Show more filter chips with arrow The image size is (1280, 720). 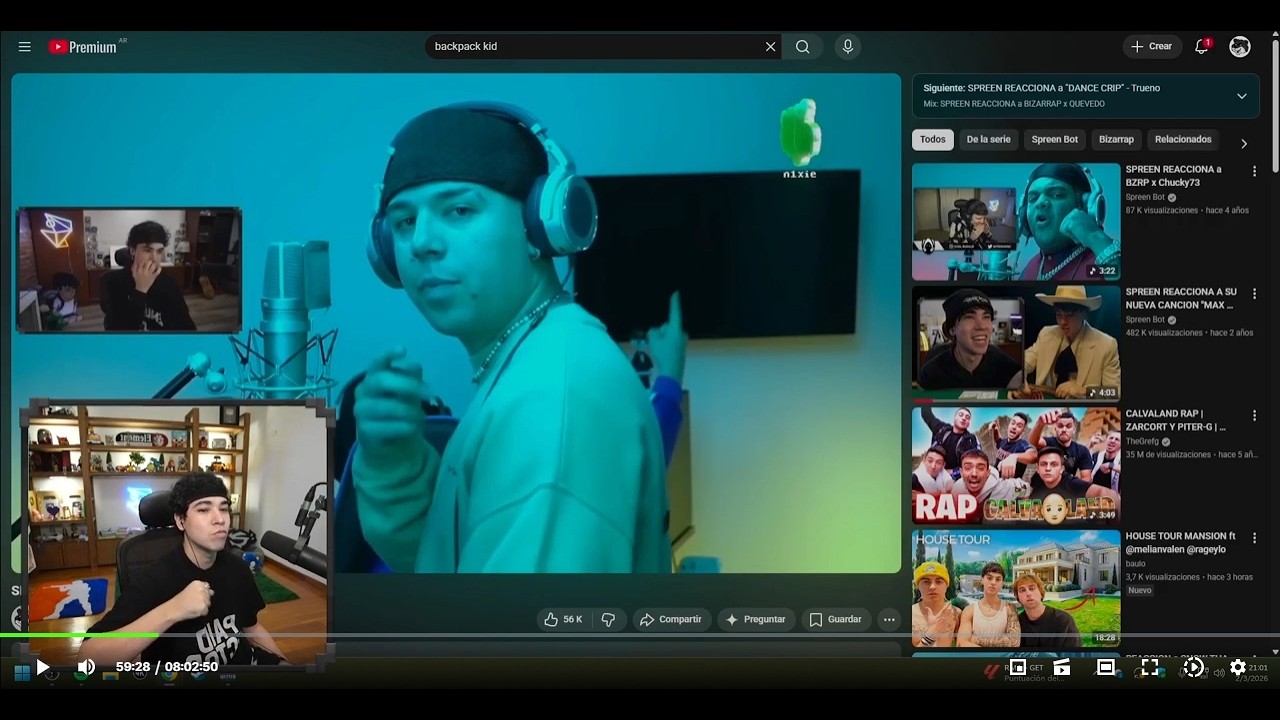tap(1244, 143)
